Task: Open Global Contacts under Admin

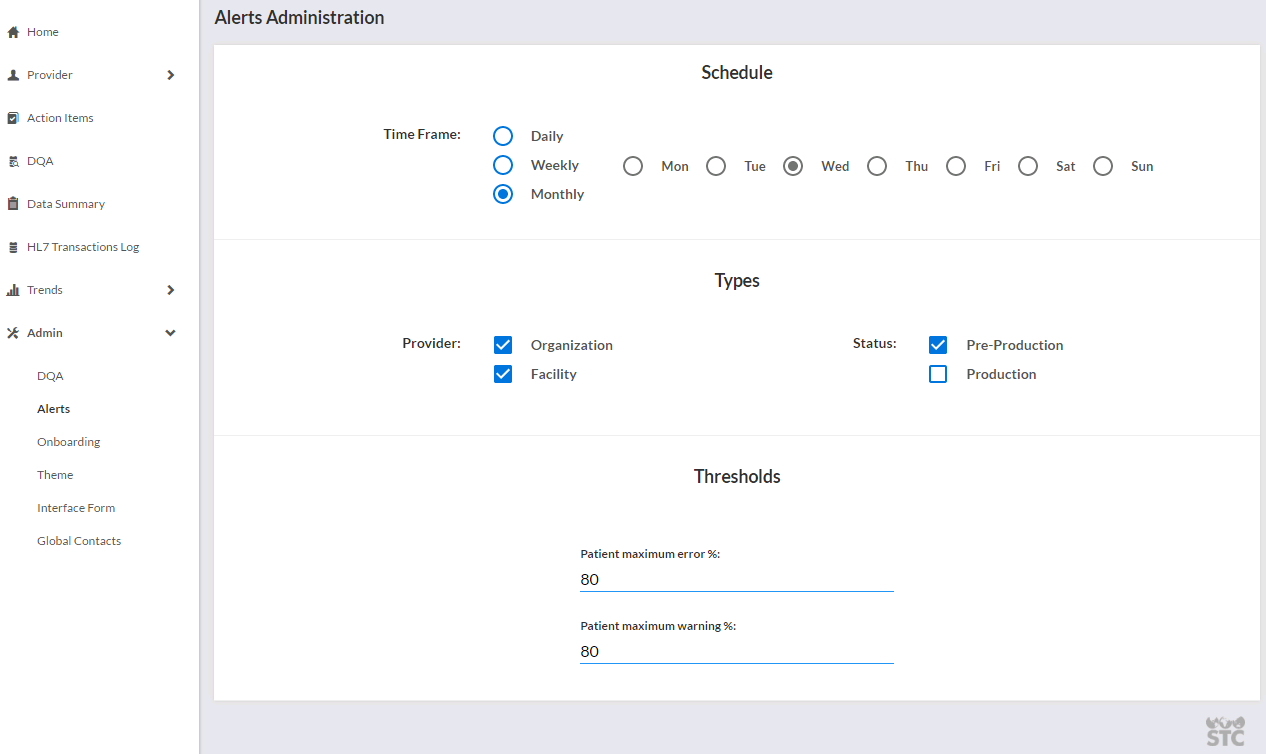Action: click(79, 541)
